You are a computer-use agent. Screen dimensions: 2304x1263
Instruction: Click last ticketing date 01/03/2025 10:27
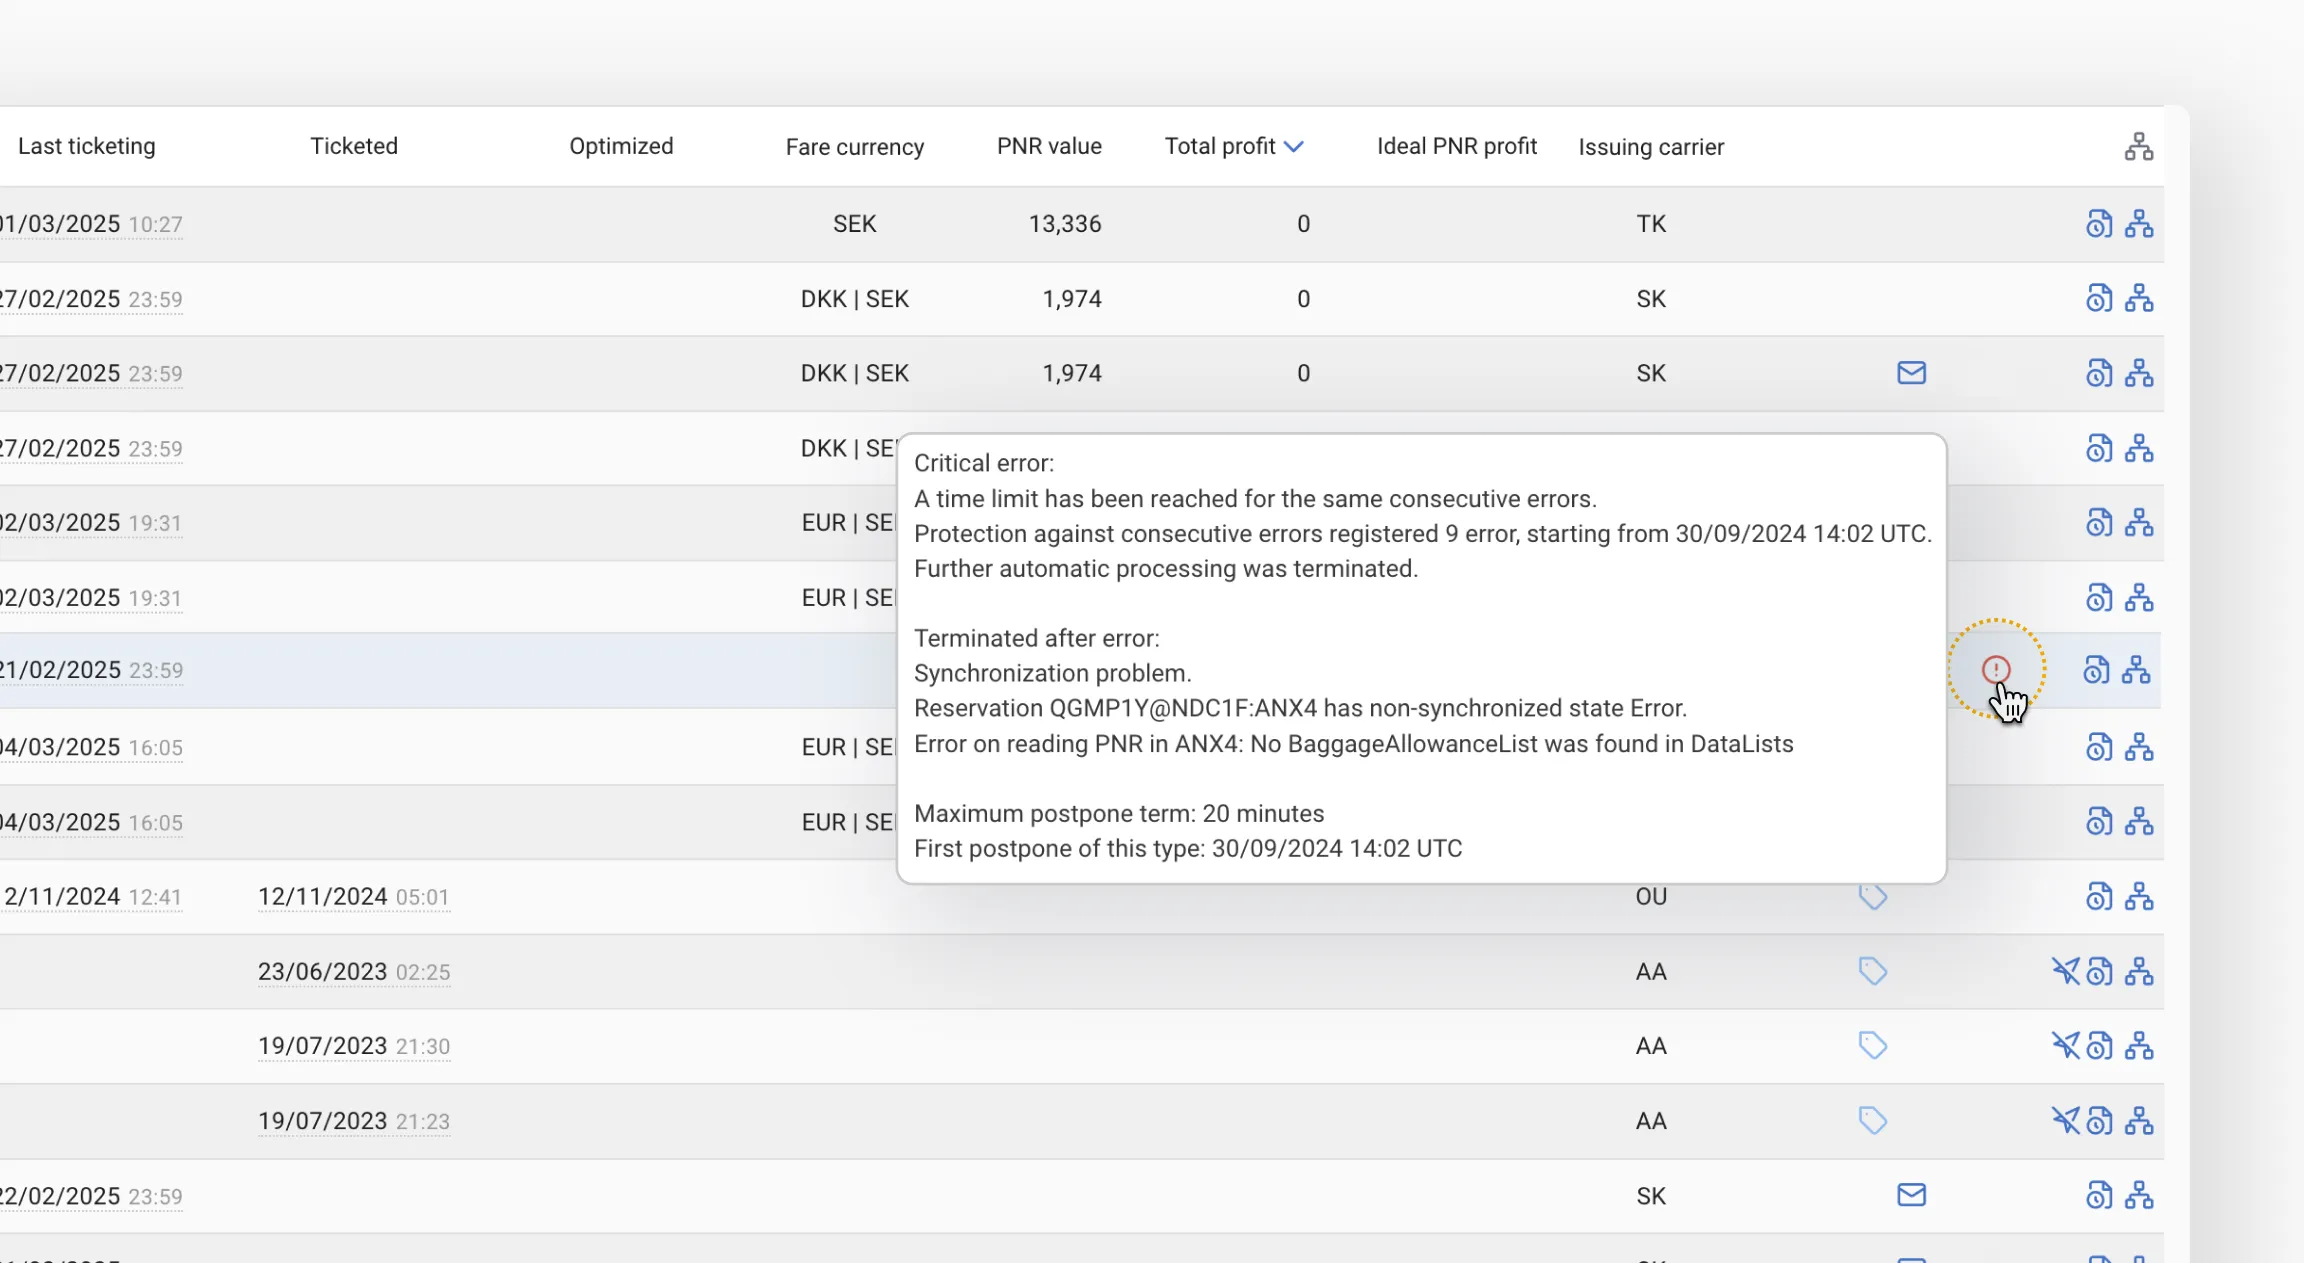(91, 223)
